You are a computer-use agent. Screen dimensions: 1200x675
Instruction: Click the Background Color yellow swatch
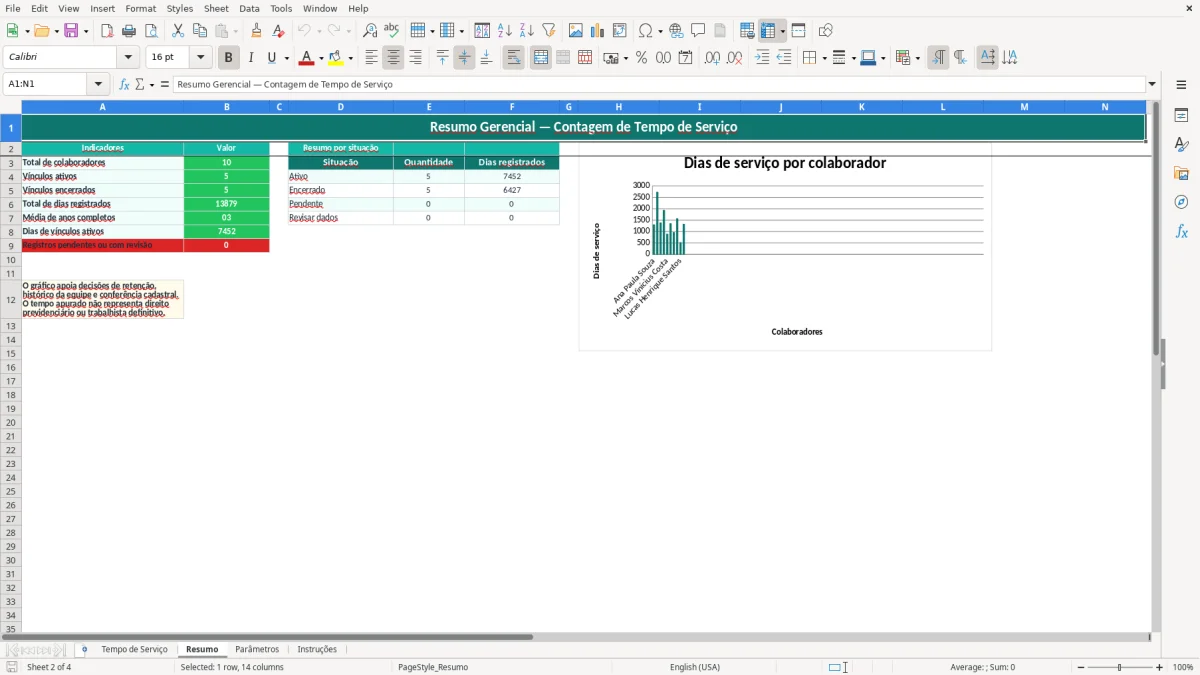[x=336, y=58]
